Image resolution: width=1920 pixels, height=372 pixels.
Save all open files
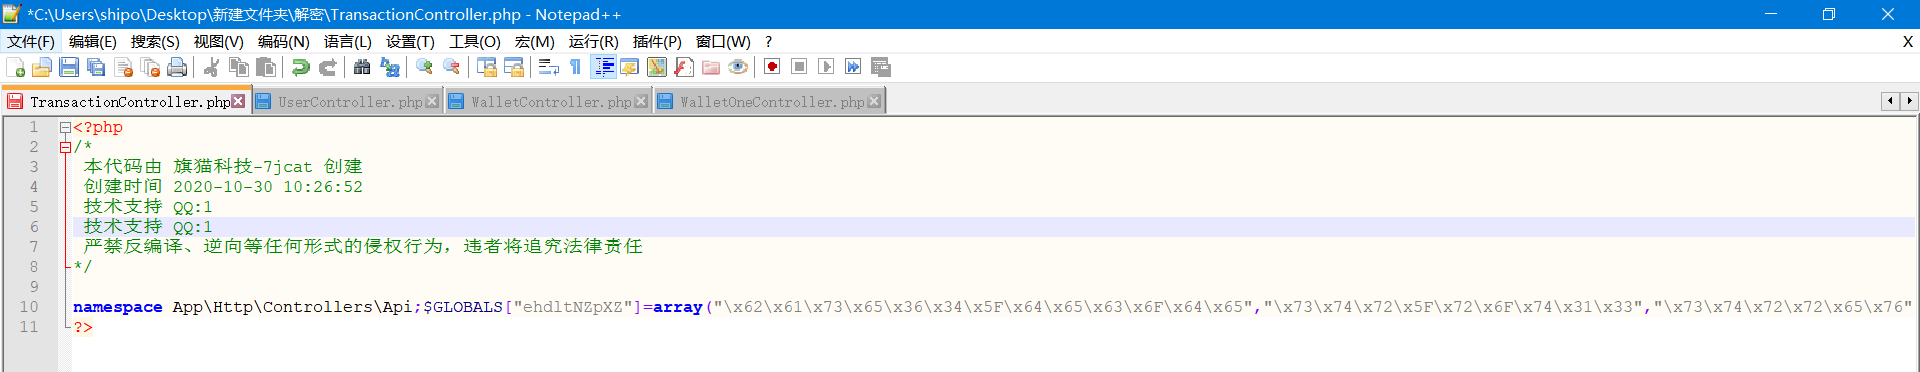pos(96,67)
